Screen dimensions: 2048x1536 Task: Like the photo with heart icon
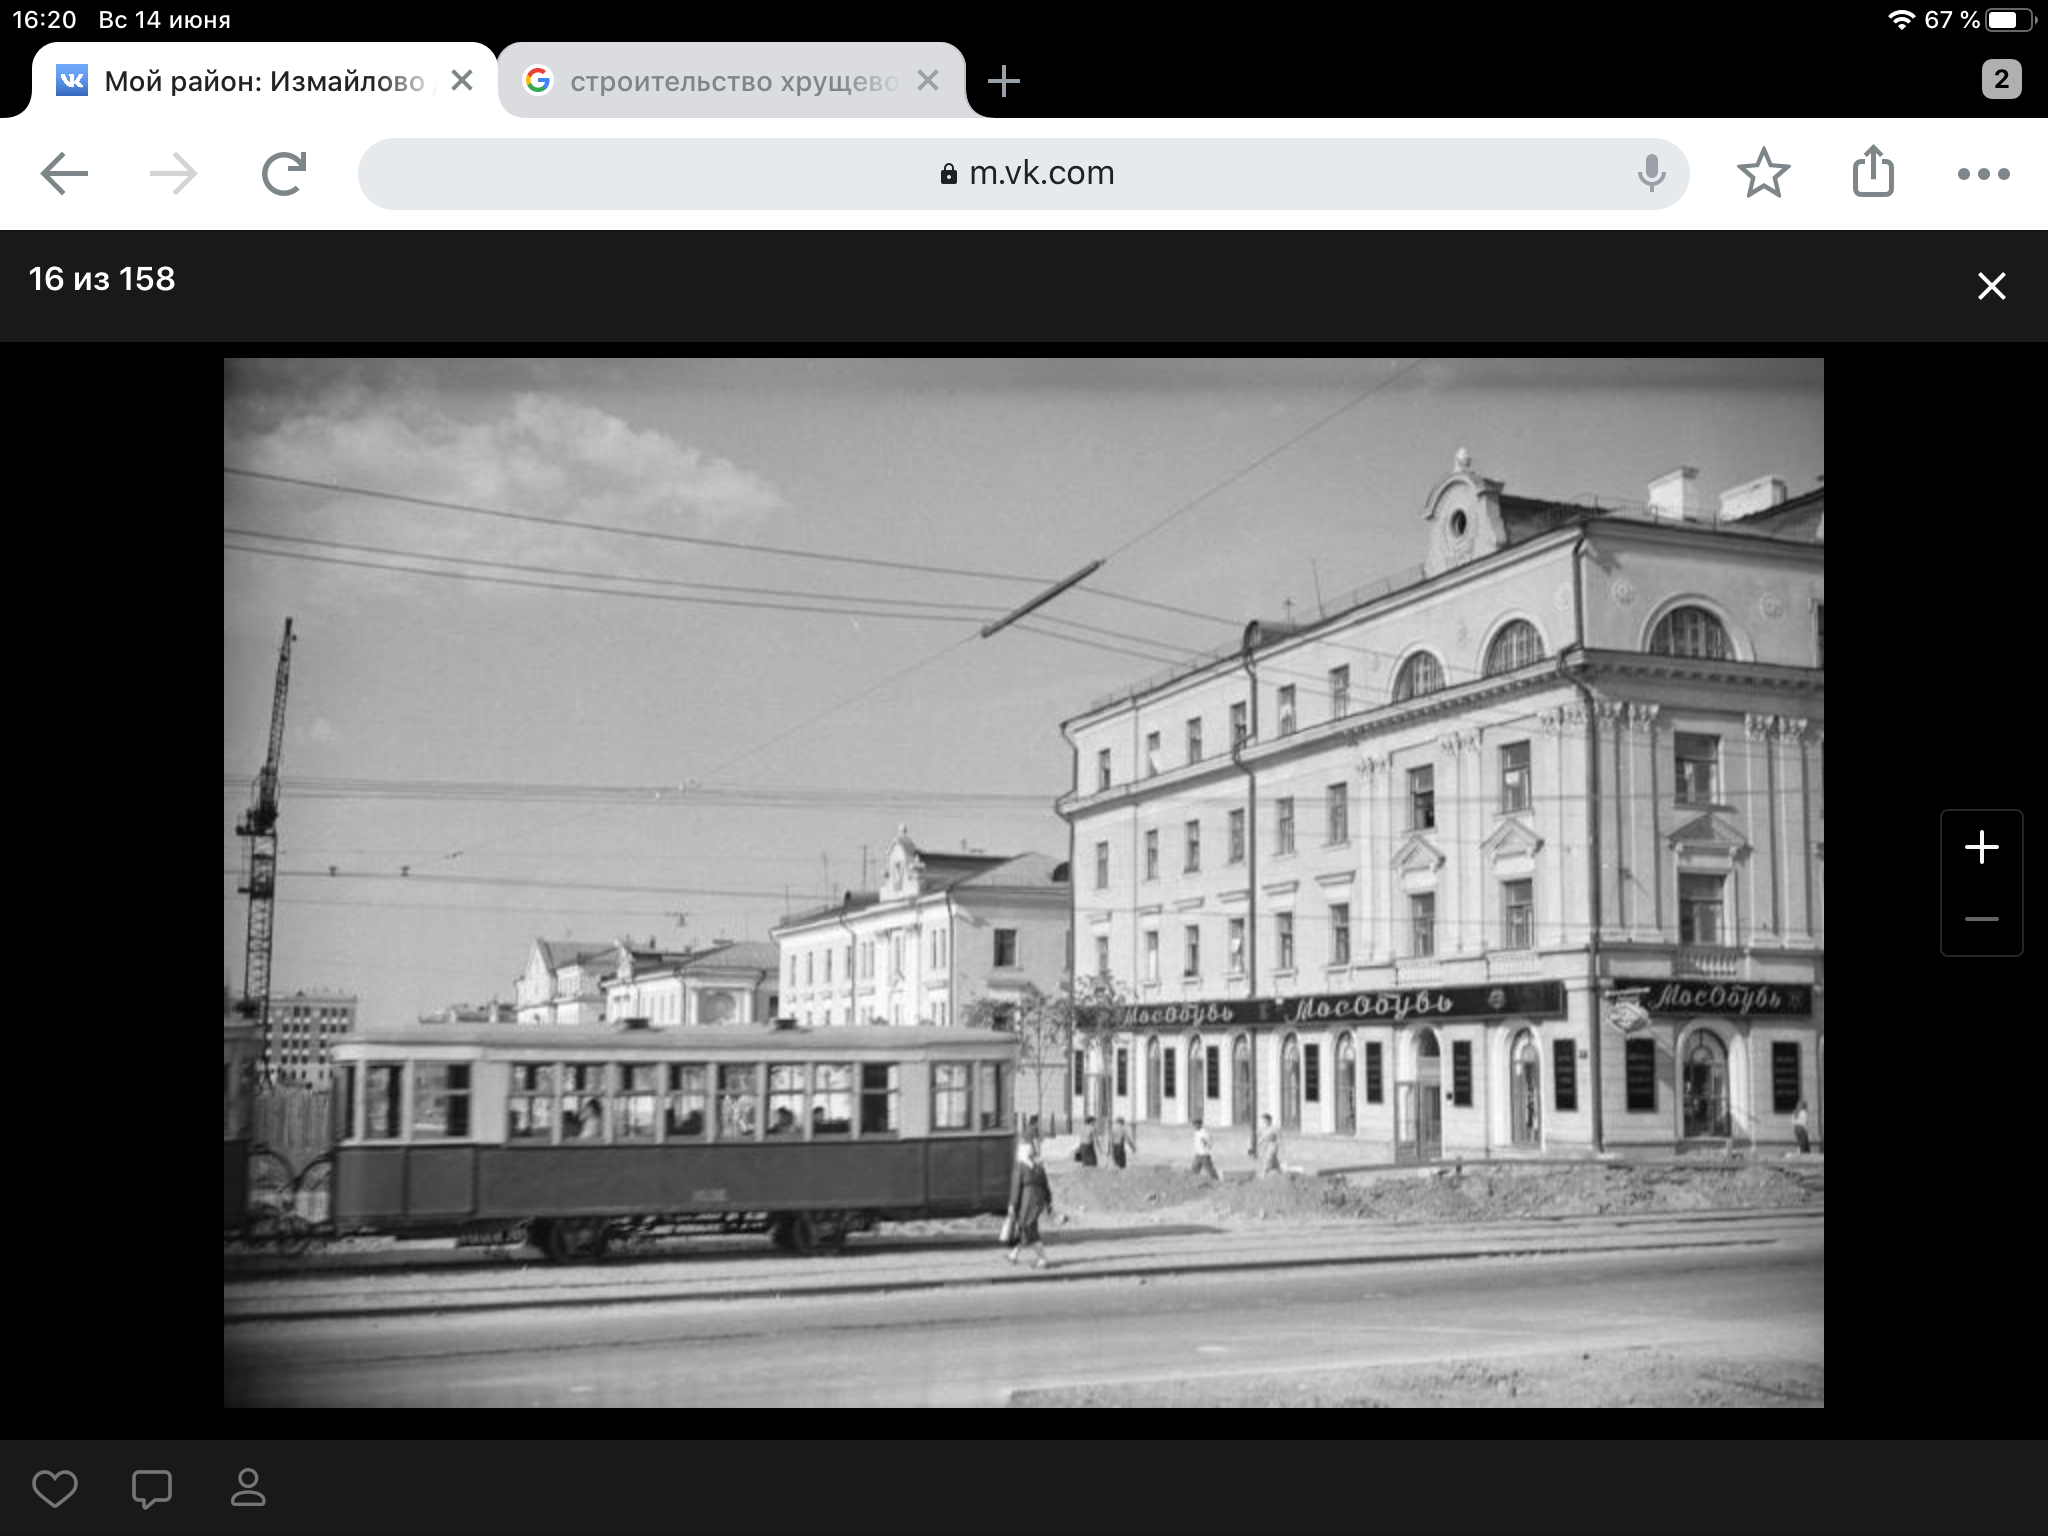(x=55, y=1489)
